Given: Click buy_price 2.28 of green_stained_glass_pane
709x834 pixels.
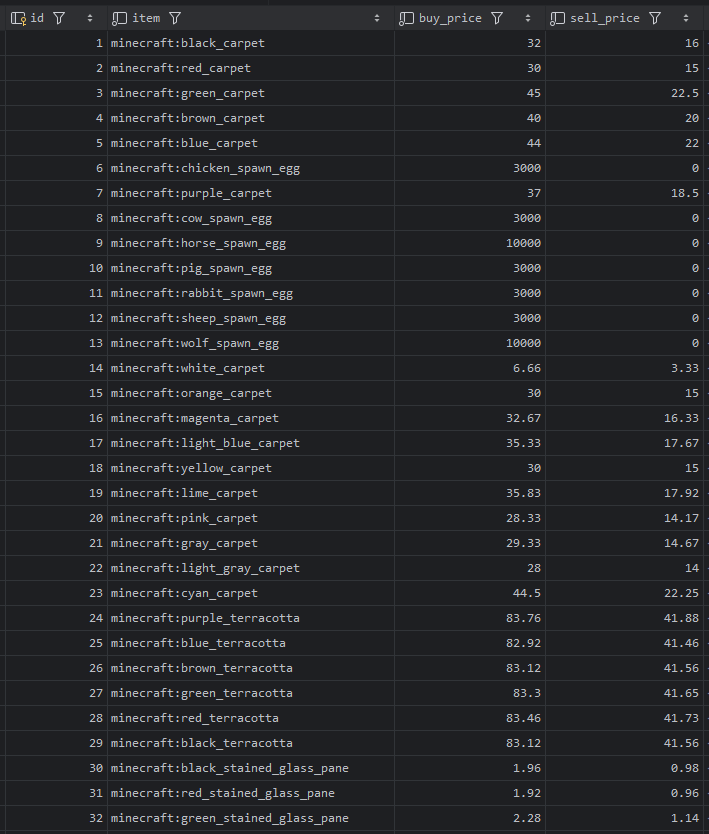Looking at the screenshot, I should point(470,818).
